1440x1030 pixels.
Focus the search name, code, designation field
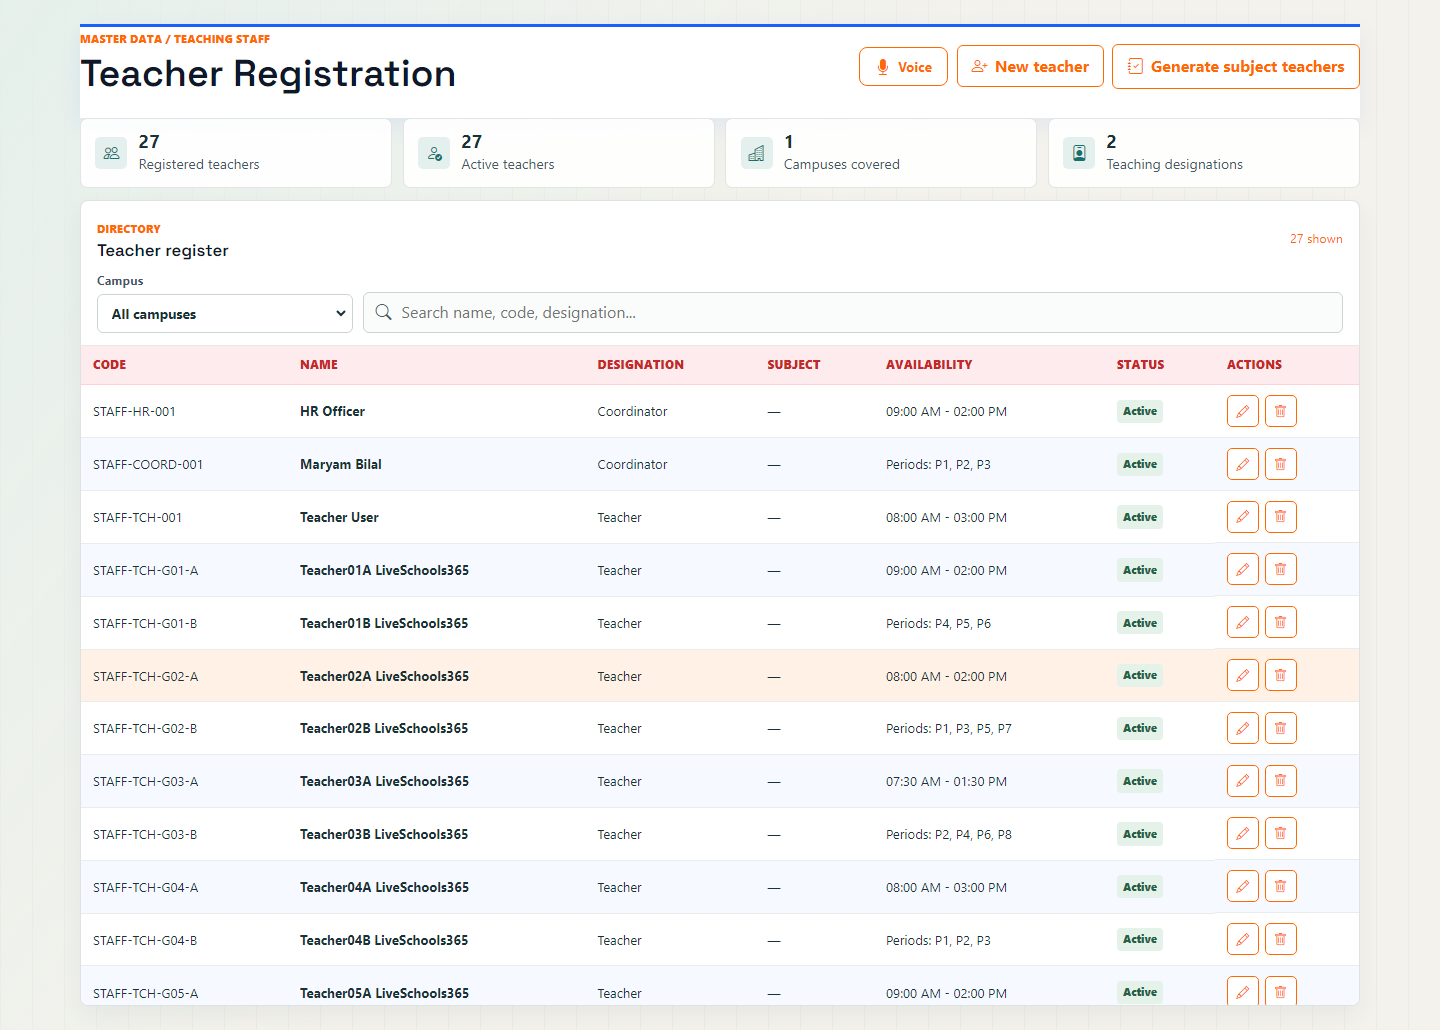853,312
